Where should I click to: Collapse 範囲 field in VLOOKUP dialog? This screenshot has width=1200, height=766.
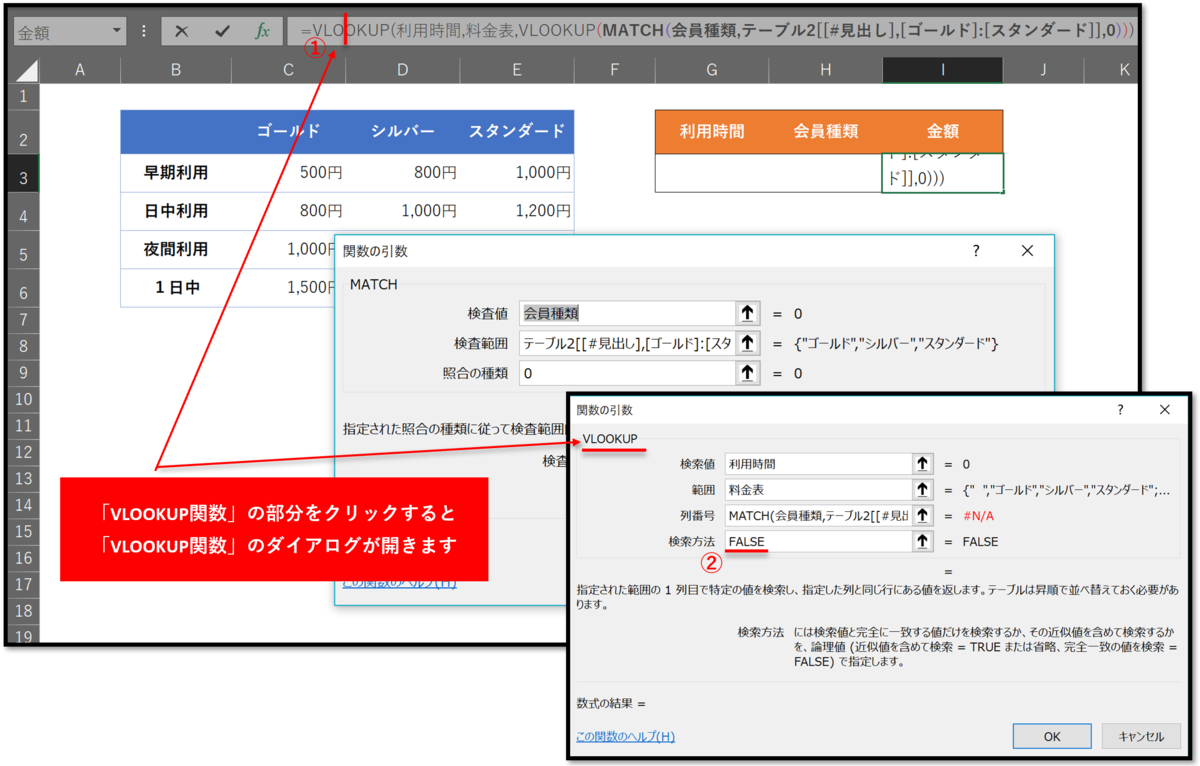point(921,490)
